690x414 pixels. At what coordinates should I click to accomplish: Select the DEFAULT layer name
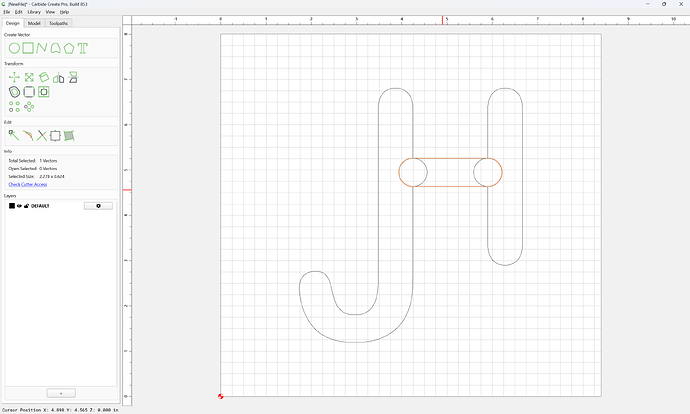(x=40, y=206)
